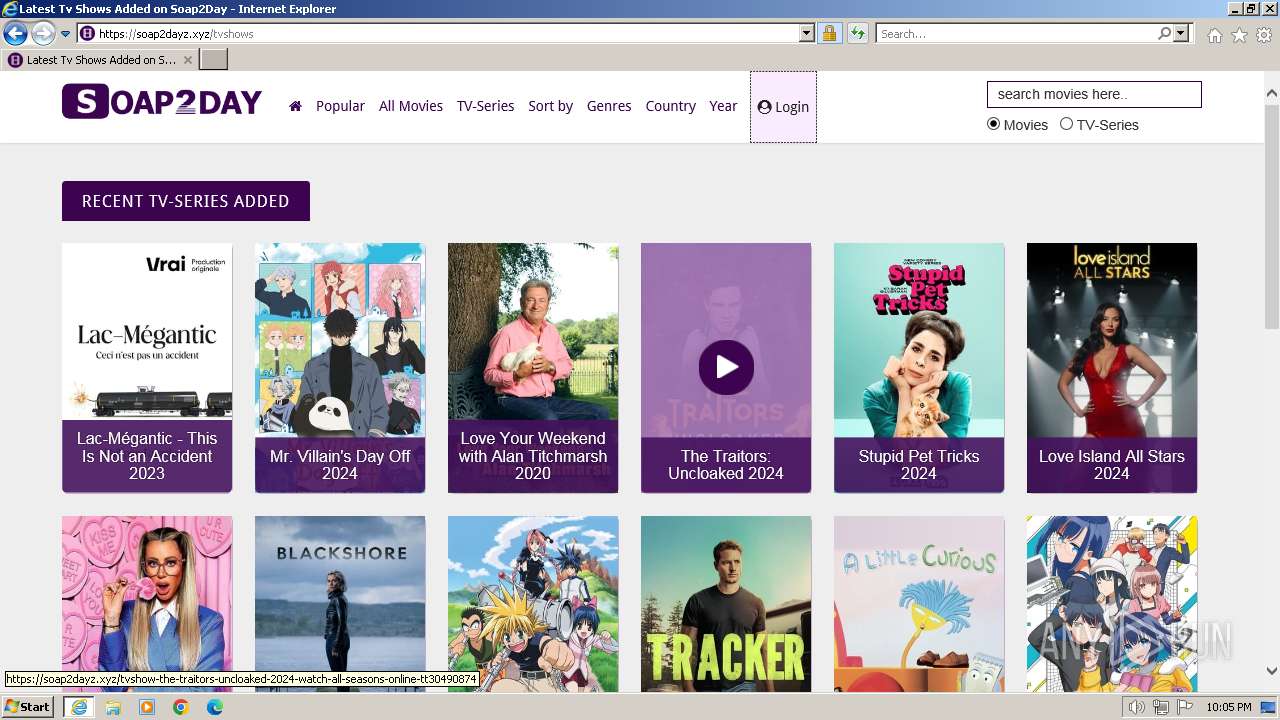Image resolution: width=1280 pixels, height=720 pixels.
Task: Open Love Island All Stars 2024 poster
Action: click(1112, 368)
